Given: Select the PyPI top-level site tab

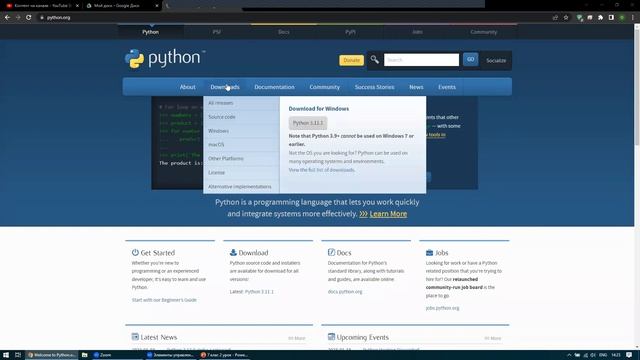Looking at the screenshot, I should click(350, 32).
